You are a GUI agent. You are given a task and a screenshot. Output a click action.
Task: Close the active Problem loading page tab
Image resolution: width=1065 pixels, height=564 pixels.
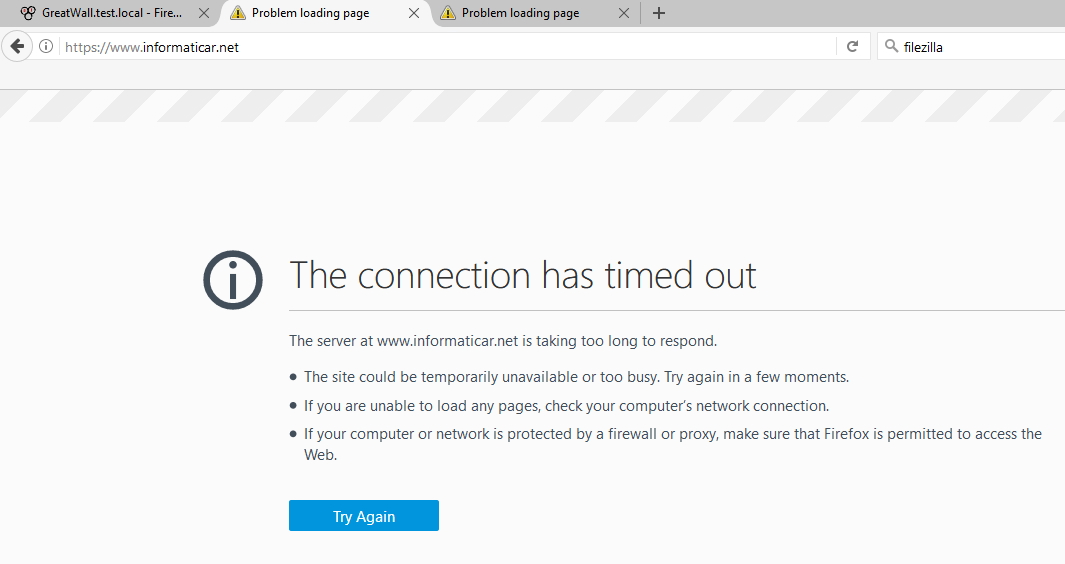point(414,13)
